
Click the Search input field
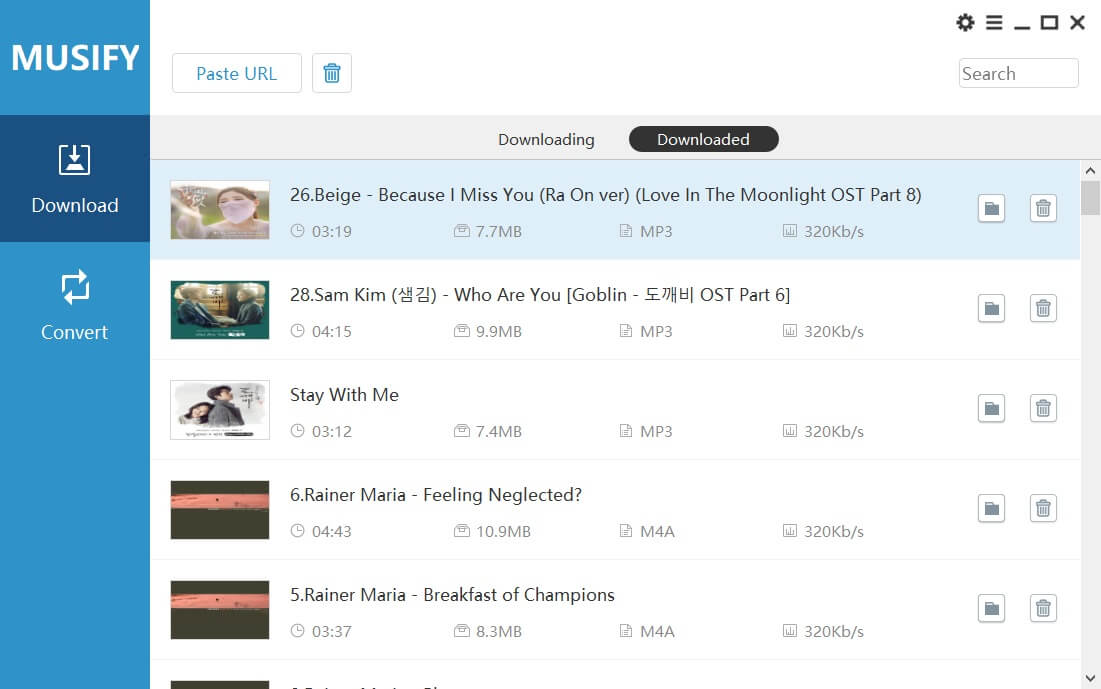(x=1018, y=73)
